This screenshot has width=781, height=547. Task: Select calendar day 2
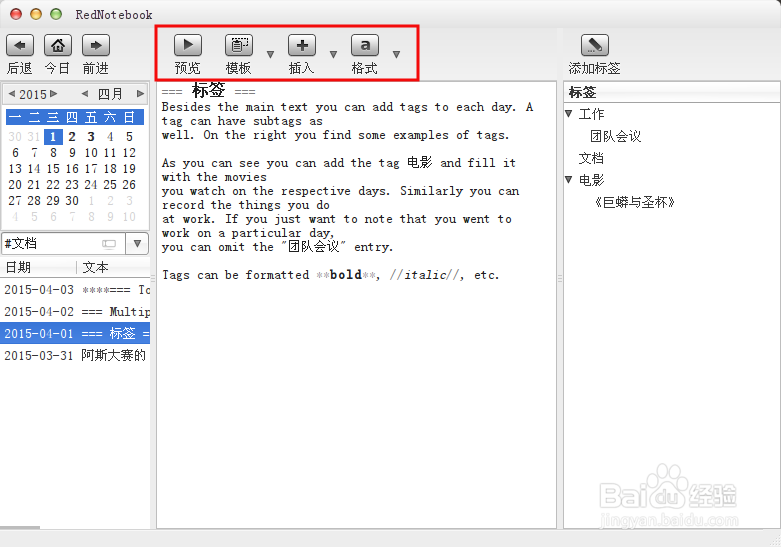(x=72, y=137)
